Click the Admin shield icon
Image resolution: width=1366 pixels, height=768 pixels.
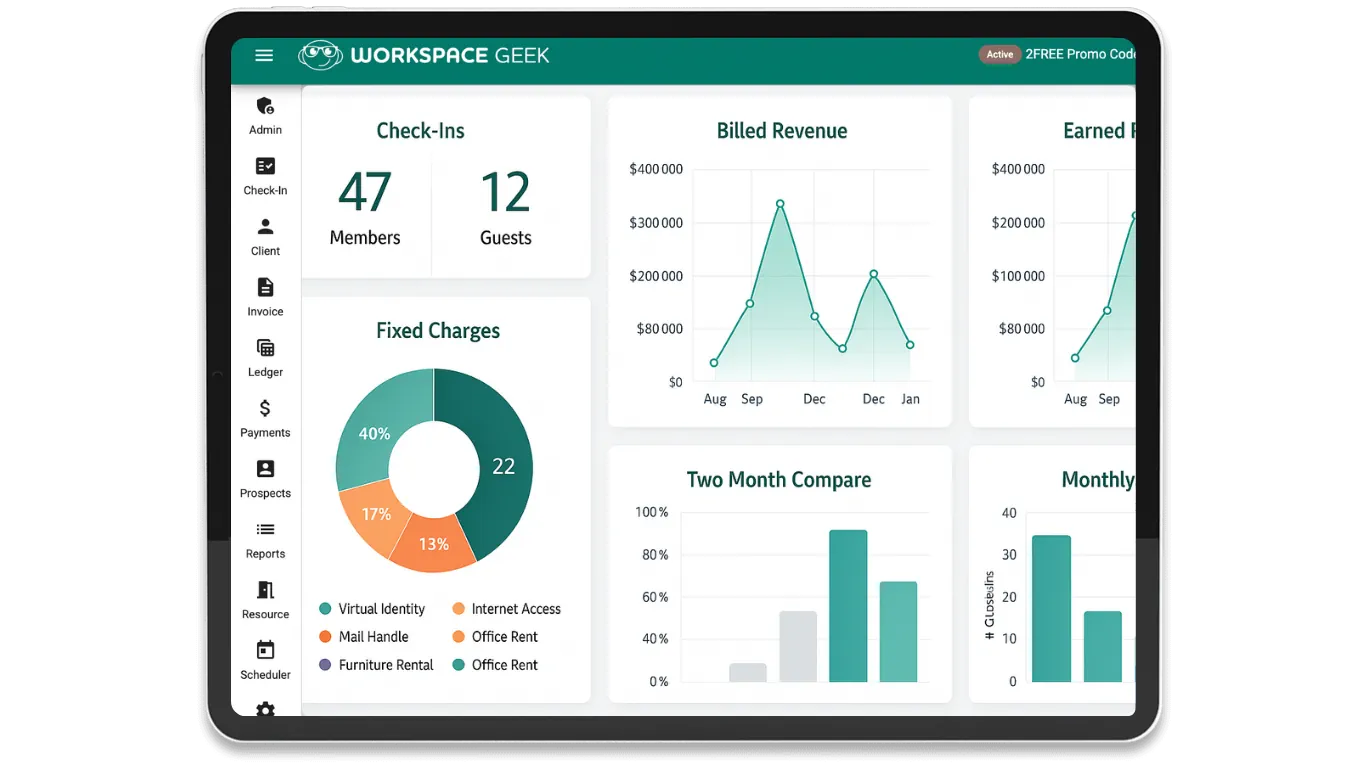pyautogui.click(x=265, y=106)
